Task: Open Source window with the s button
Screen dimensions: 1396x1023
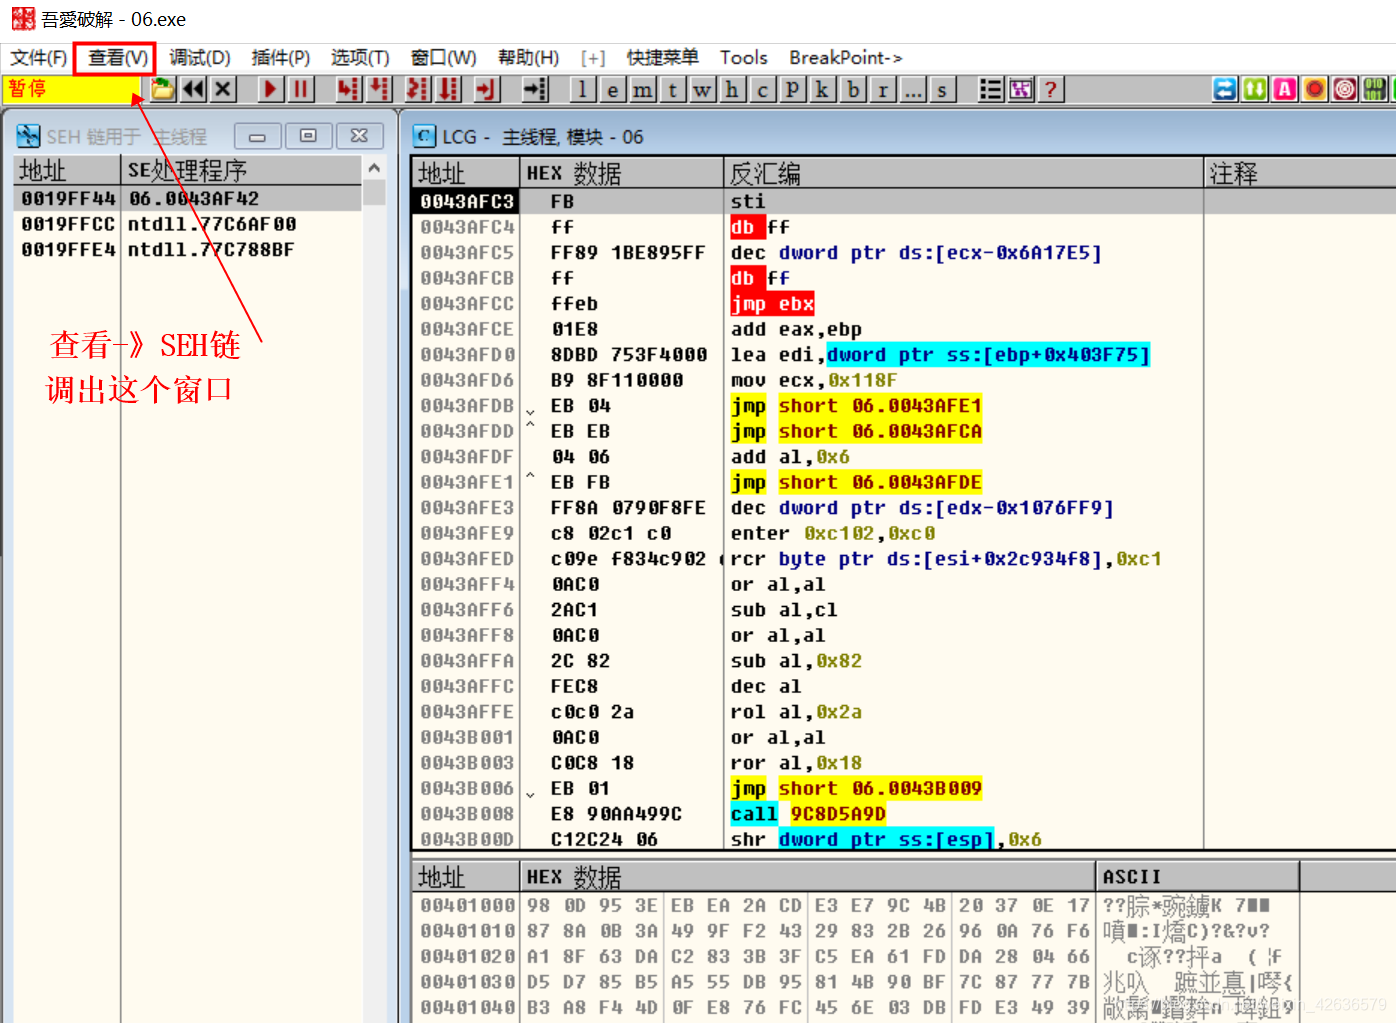Action: coord(942,90)
